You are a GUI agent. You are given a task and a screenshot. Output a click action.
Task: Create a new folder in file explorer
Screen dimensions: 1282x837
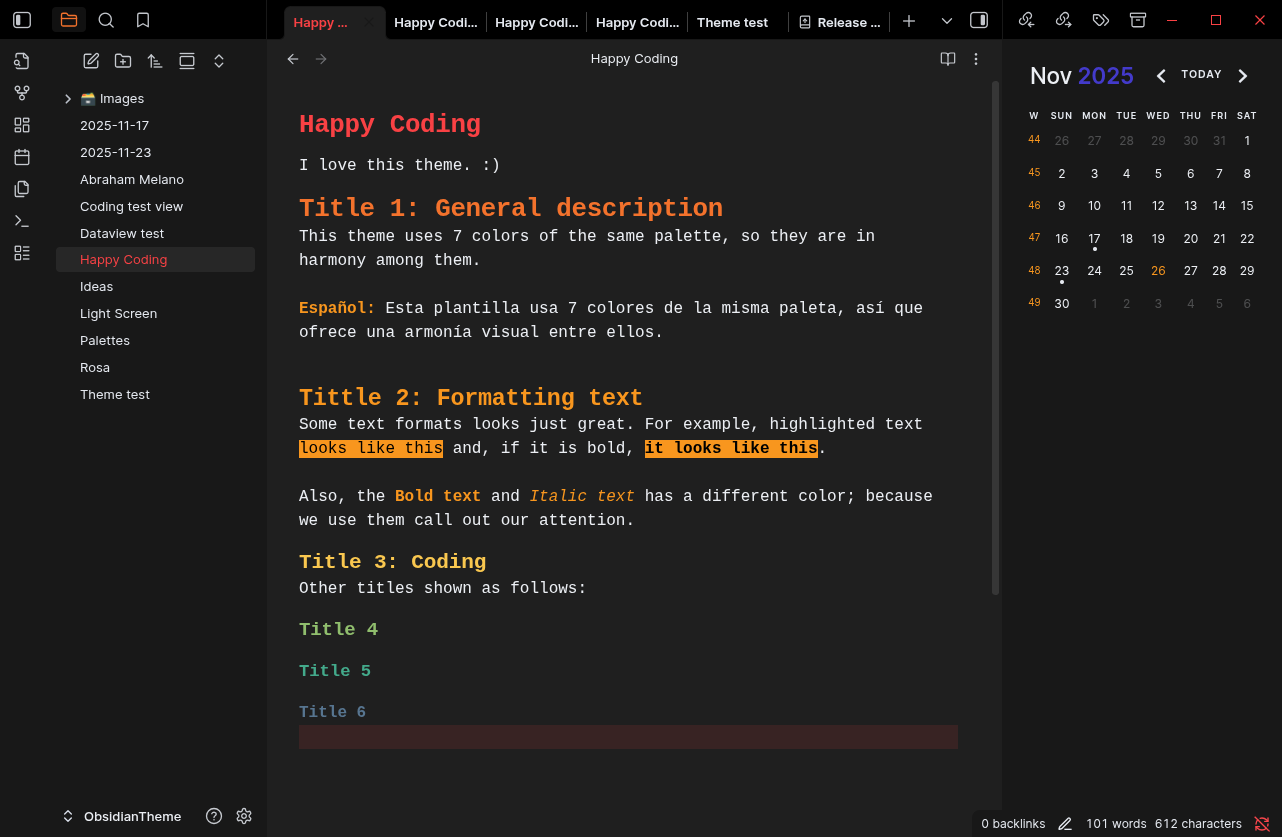(123, 61)
